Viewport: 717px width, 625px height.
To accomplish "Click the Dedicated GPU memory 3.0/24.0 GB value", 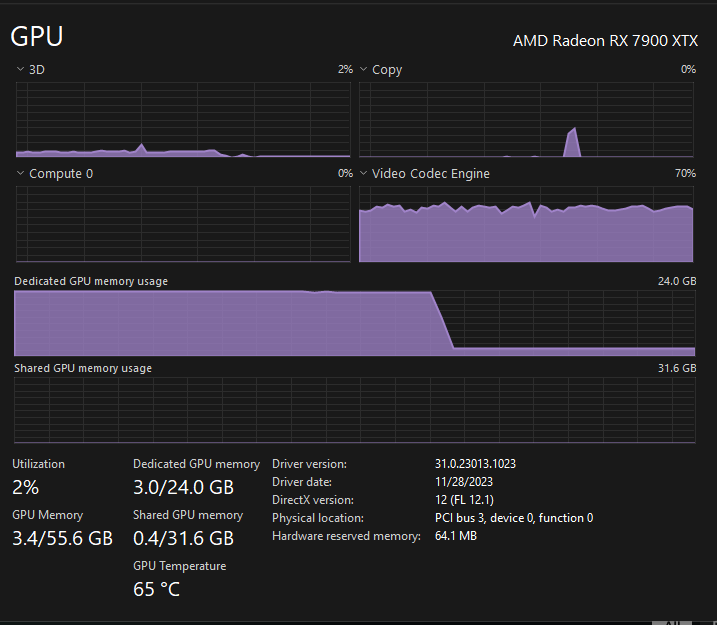I will click(x=183, y=487).
